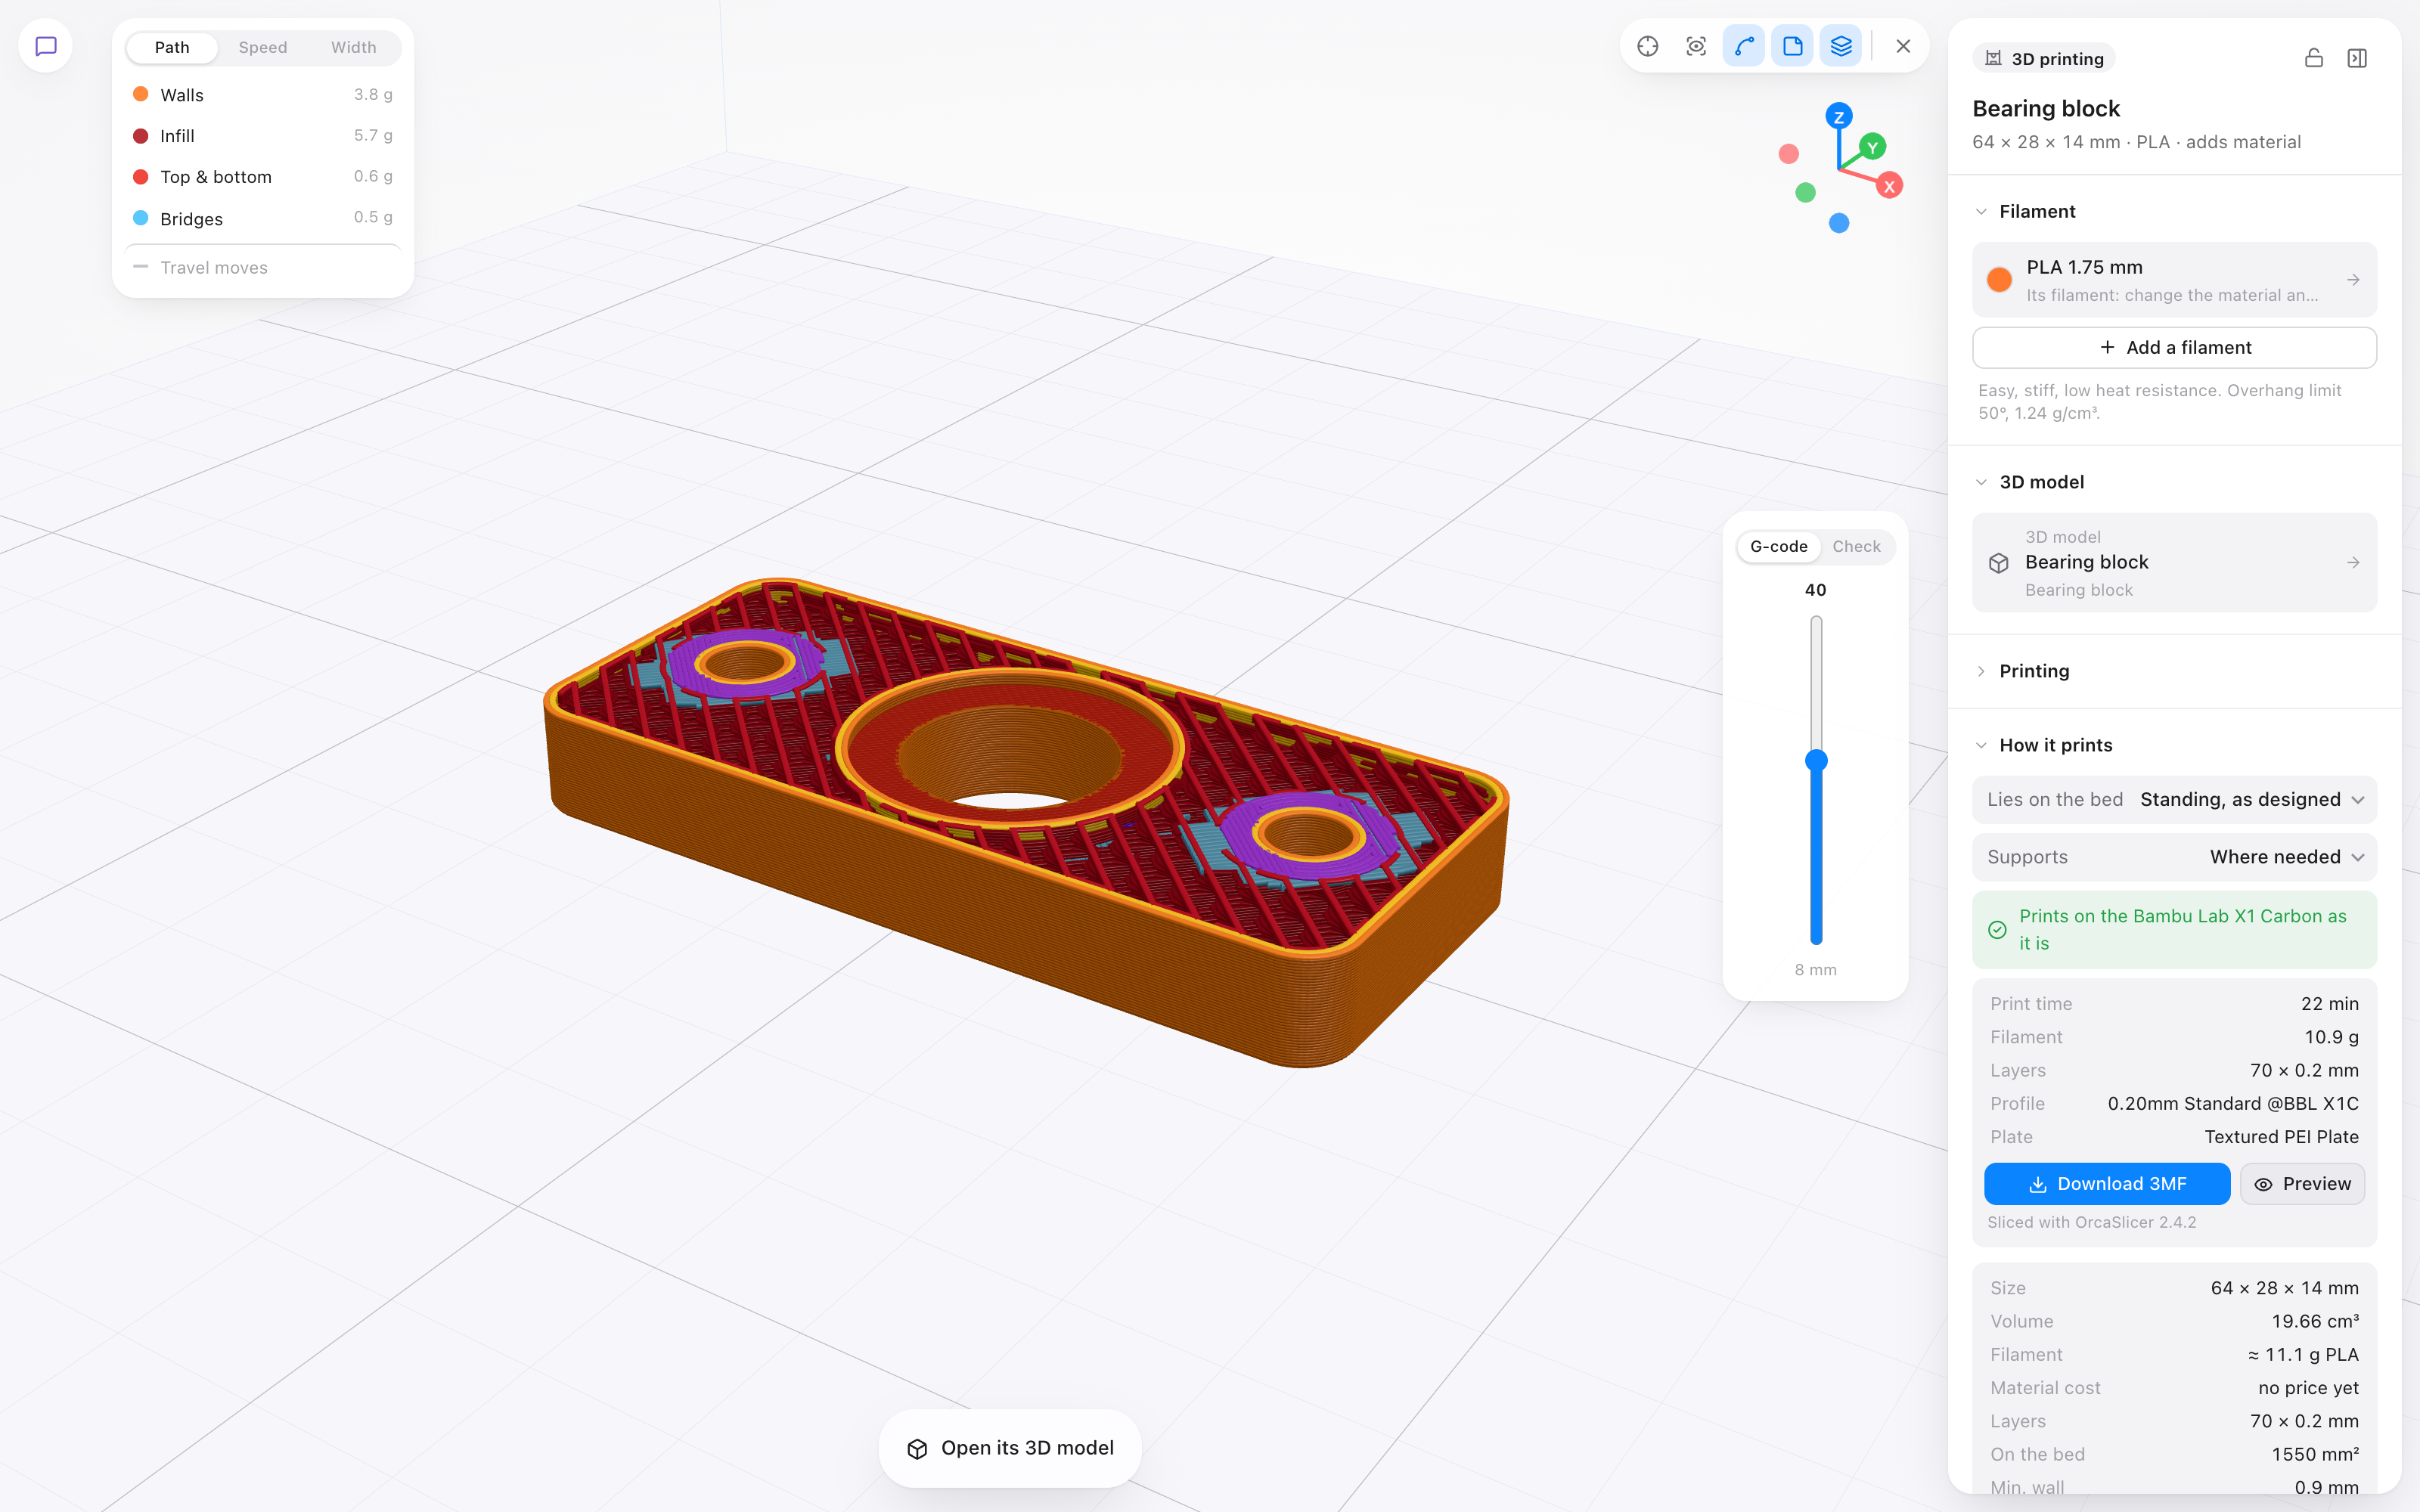Open the Supports dropdown

[2174, 857]
